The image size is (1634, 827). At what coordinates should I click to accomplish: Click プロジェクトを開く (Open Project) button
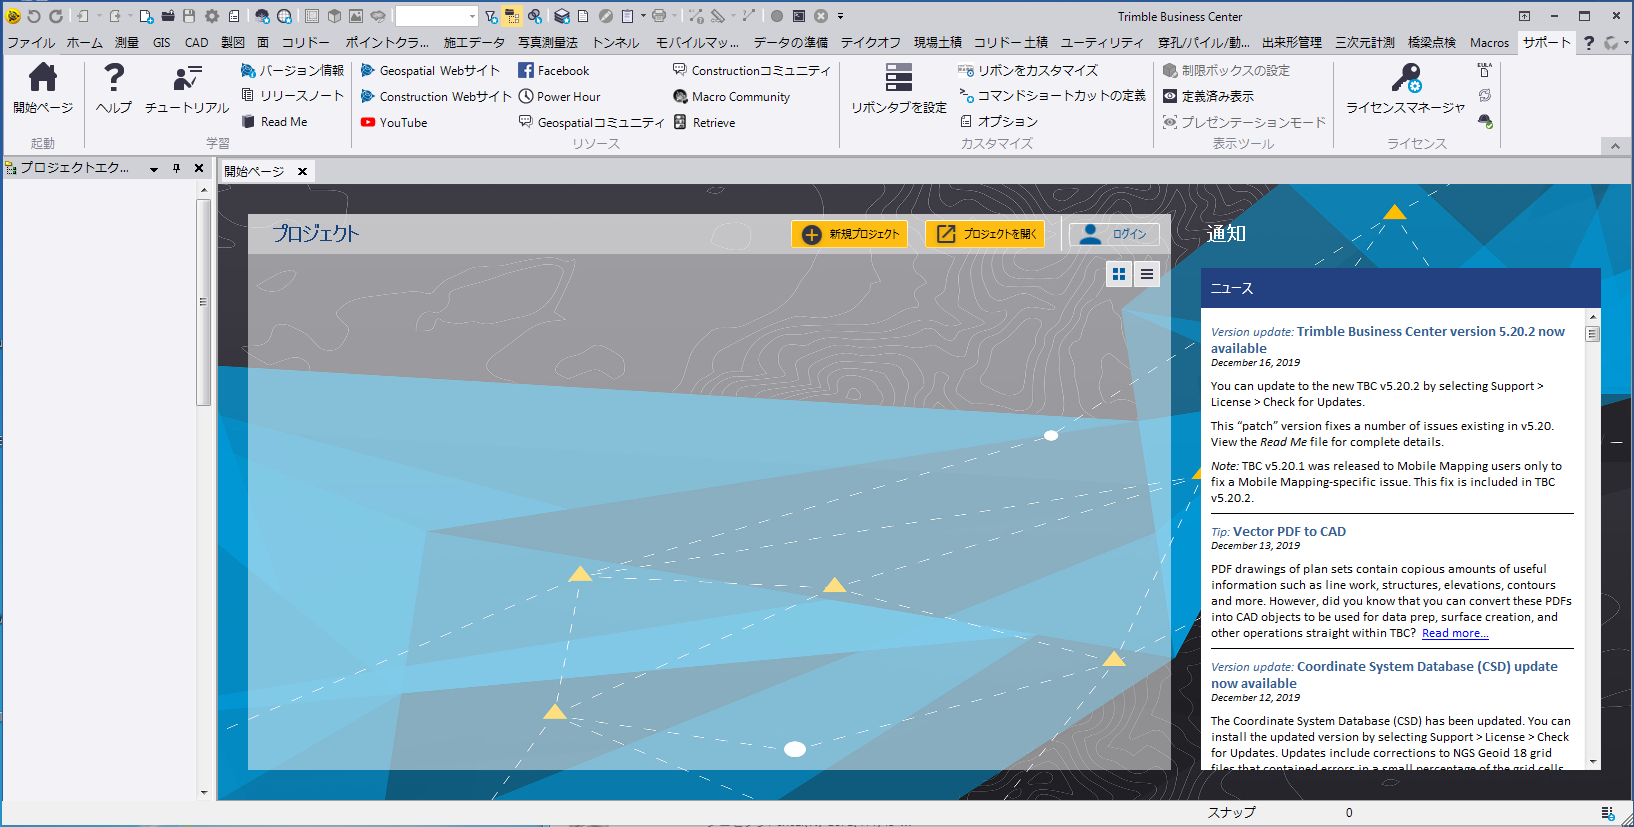pyautogui.click(x=985, y=234)
